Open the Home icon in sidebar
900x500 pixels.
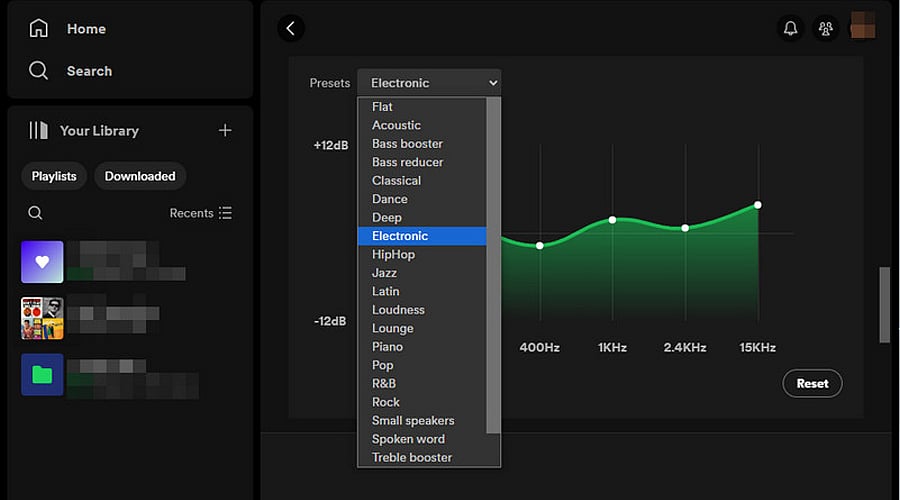click(39, 29)
